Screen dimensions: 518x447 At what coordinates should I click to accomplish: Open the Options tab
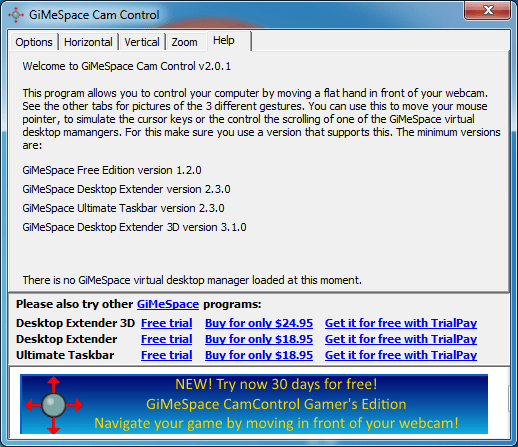click(34, 42)
